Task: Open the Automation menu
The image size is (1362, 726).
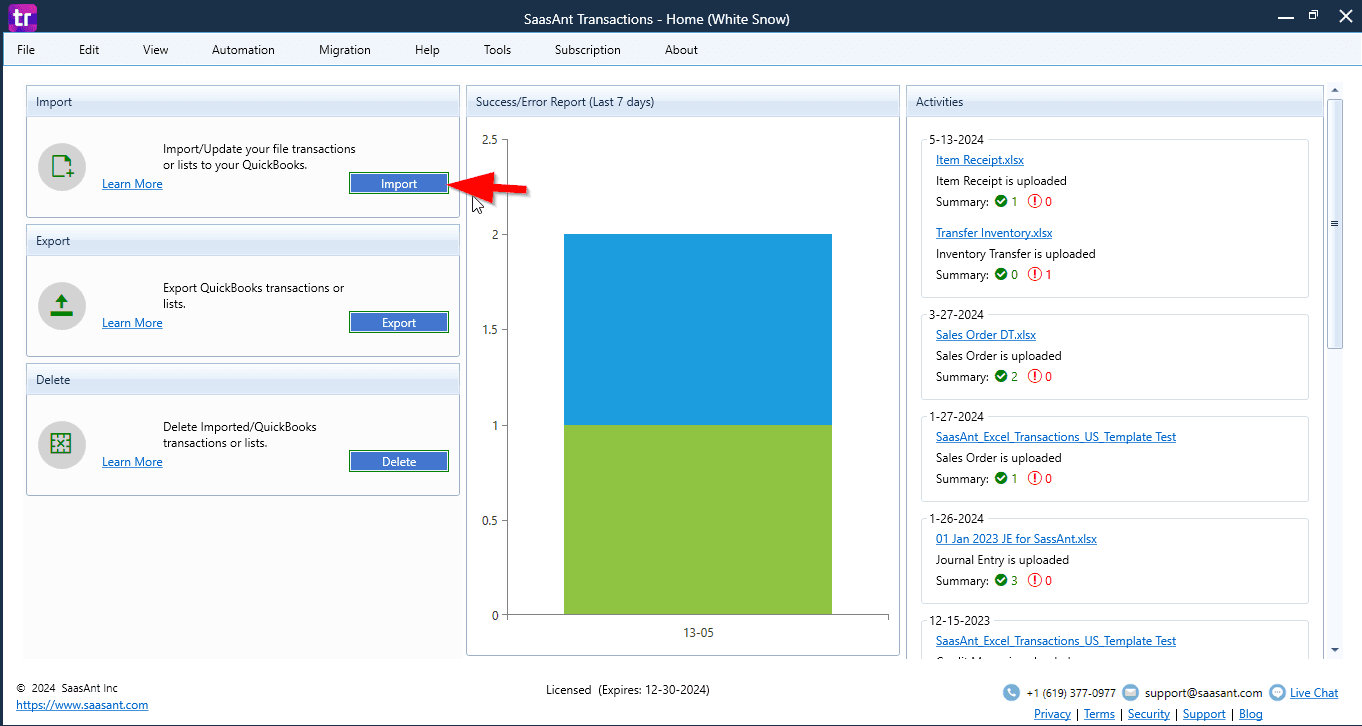Action: [243, 50]
